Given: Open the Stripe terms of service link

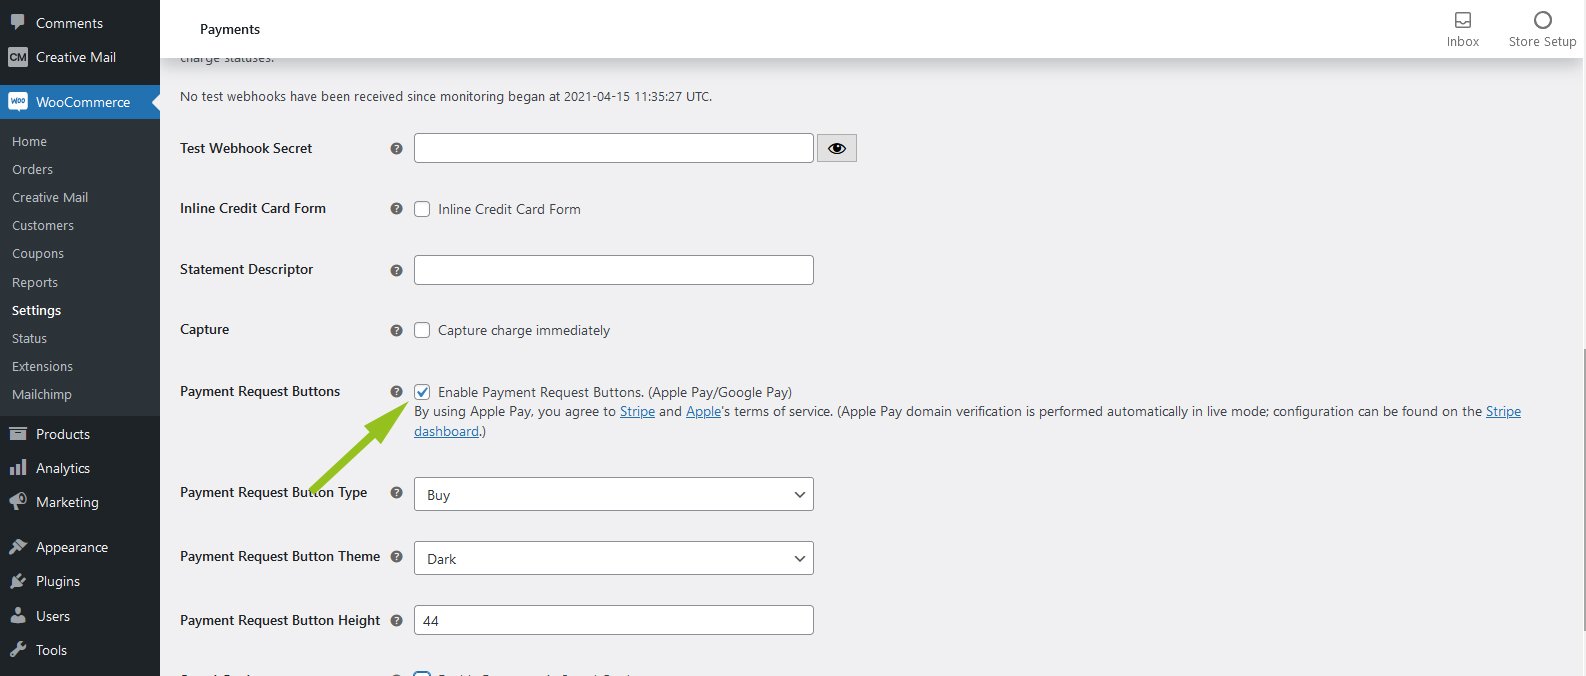Looking at the screenshot, I should (x=637, y=411).
